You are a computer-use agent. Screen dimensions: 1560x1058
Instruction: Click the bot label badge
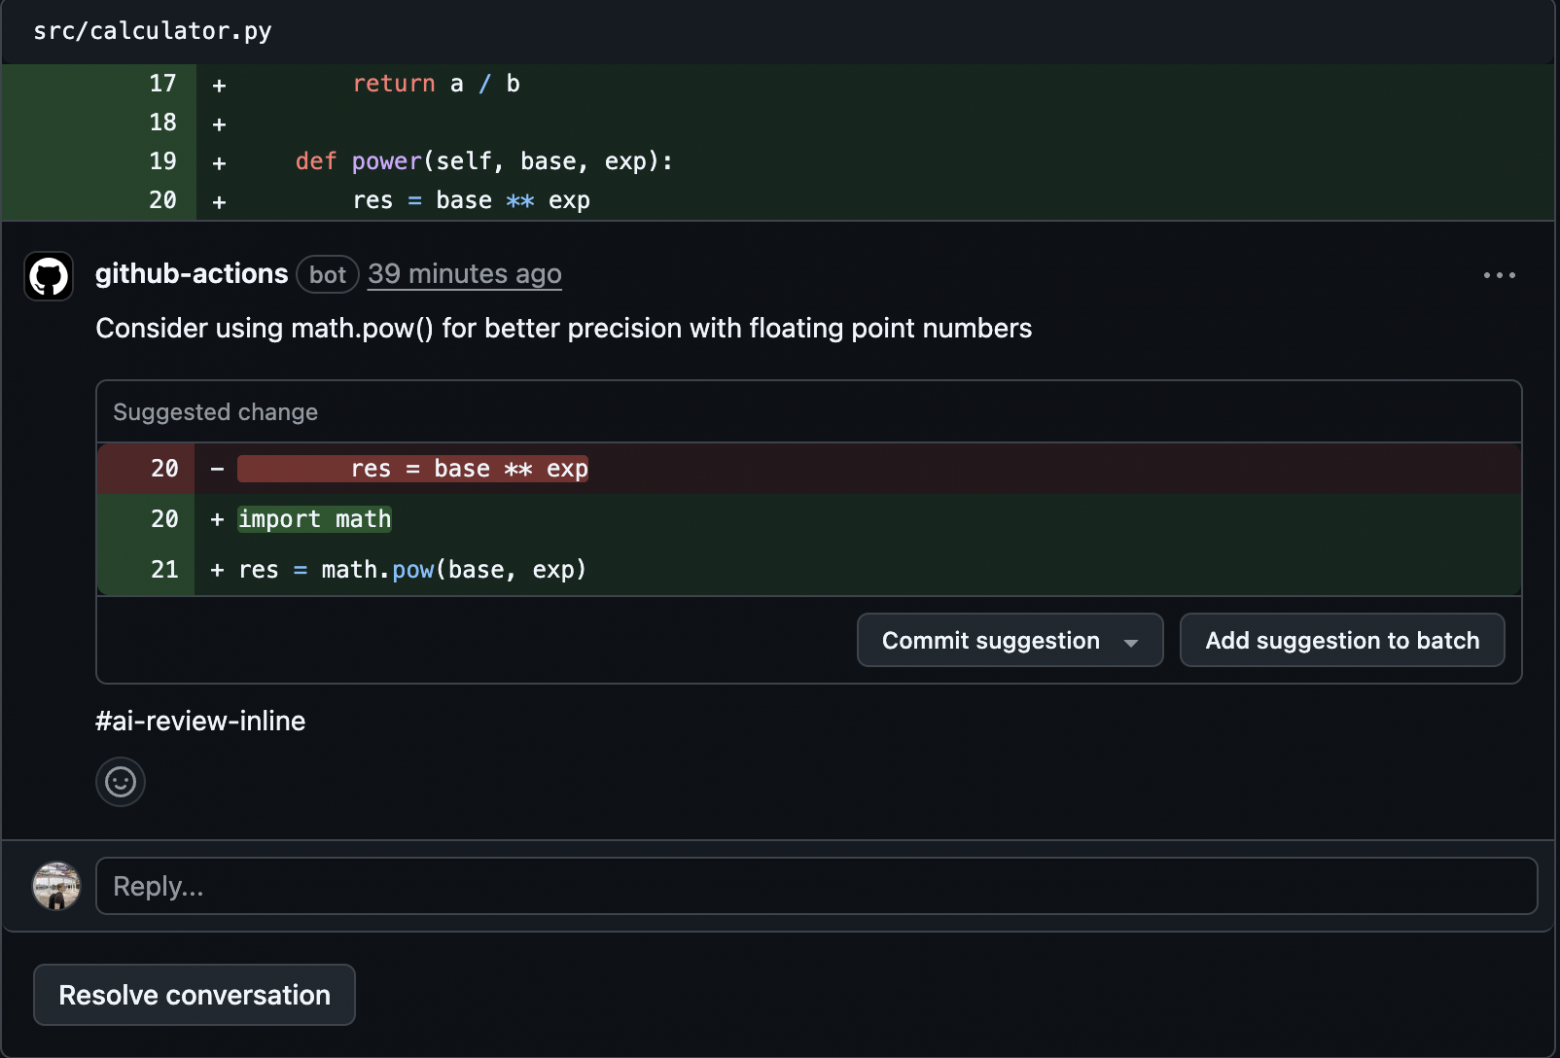327,274
